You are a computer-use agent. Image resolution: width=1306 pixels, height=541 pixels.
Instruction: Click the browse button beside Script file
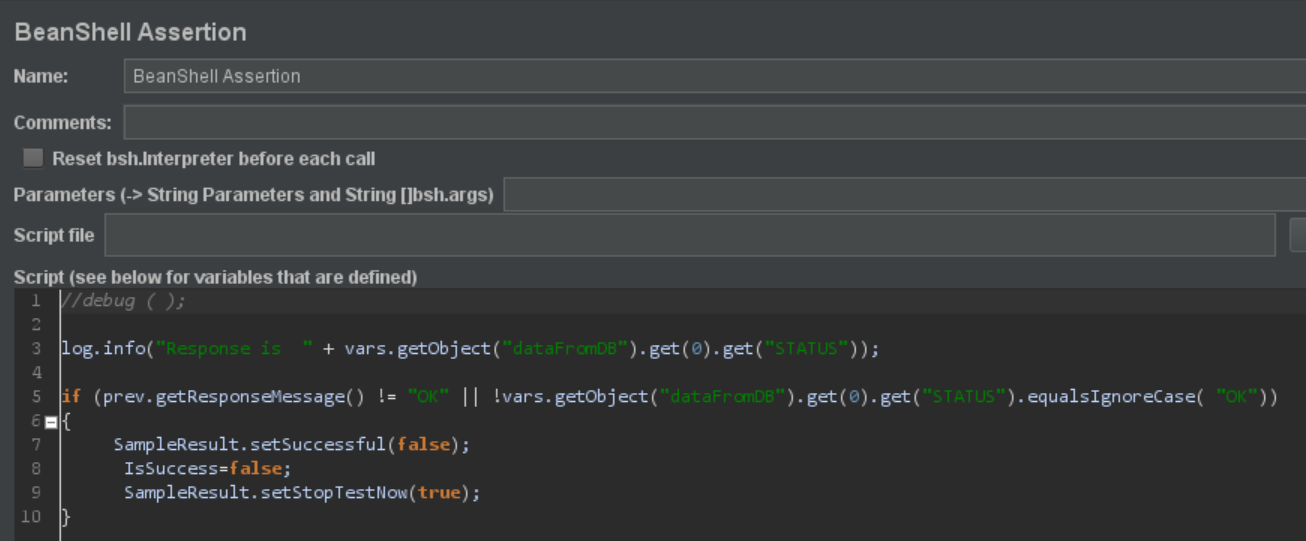[1298, 235]
